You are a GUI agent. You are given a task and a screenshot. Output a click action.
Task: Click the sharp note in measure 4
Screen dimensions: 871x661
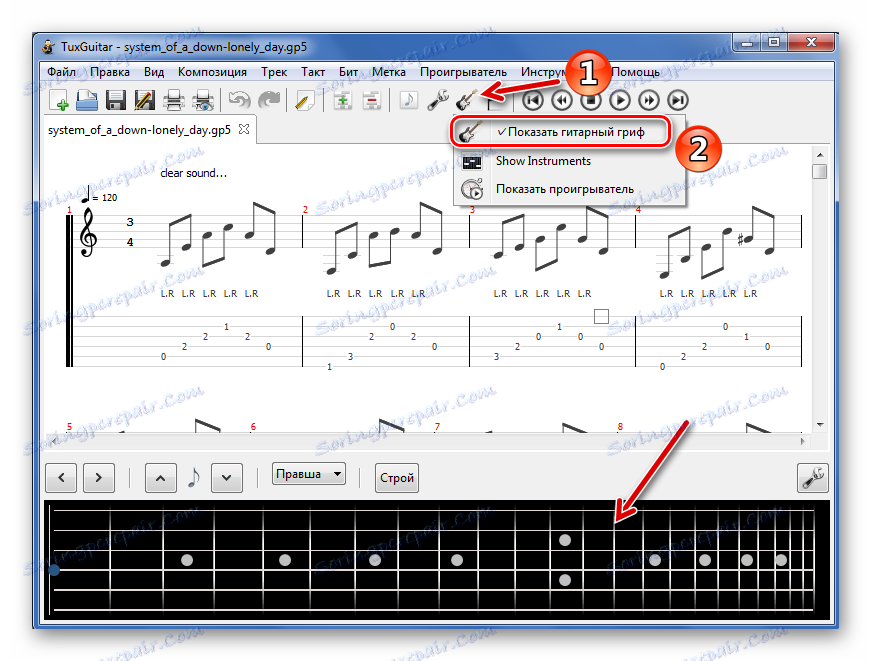tap(746, 239)
